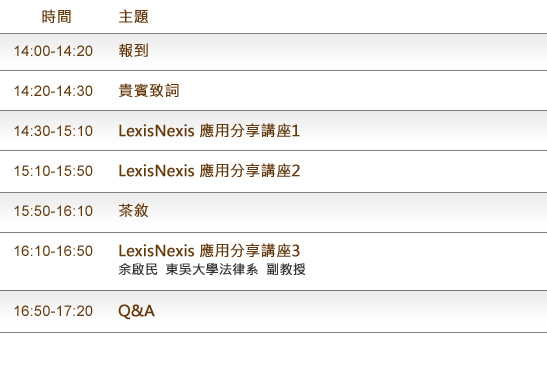This screenshot has height=380, width=547.
Task: Click 東吳大學法律系 affiliation text
Action: tap(212, 269)
